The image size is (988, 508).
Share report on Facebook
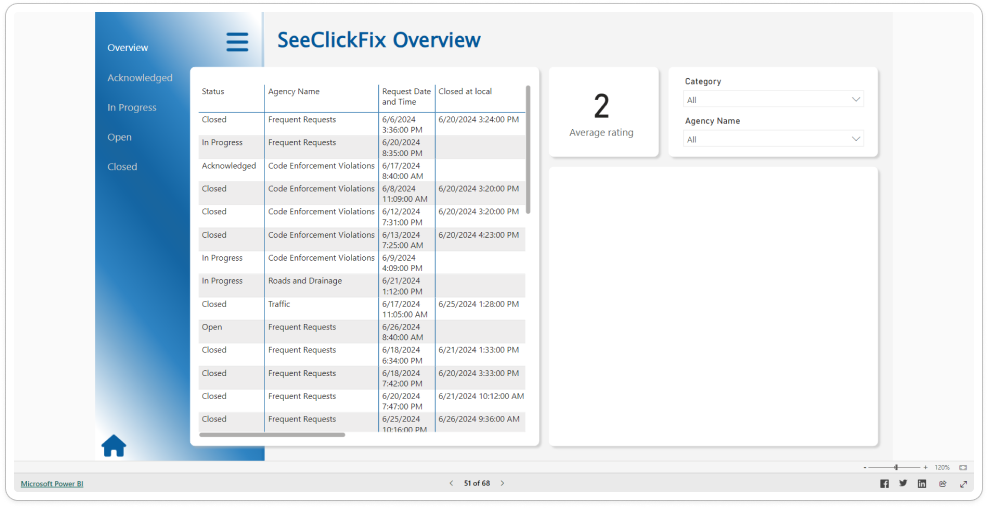(884, 483)
